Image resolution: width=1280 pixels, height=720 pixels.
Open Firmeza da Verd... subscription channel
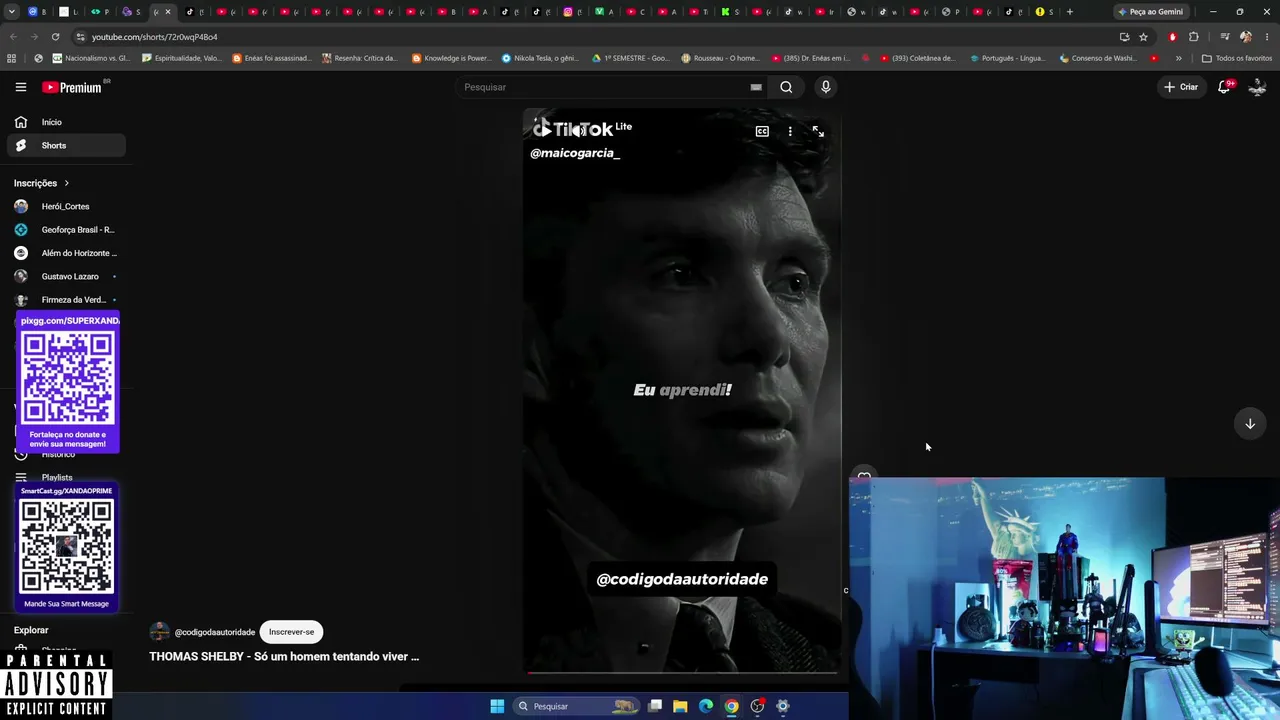[66, 300]
